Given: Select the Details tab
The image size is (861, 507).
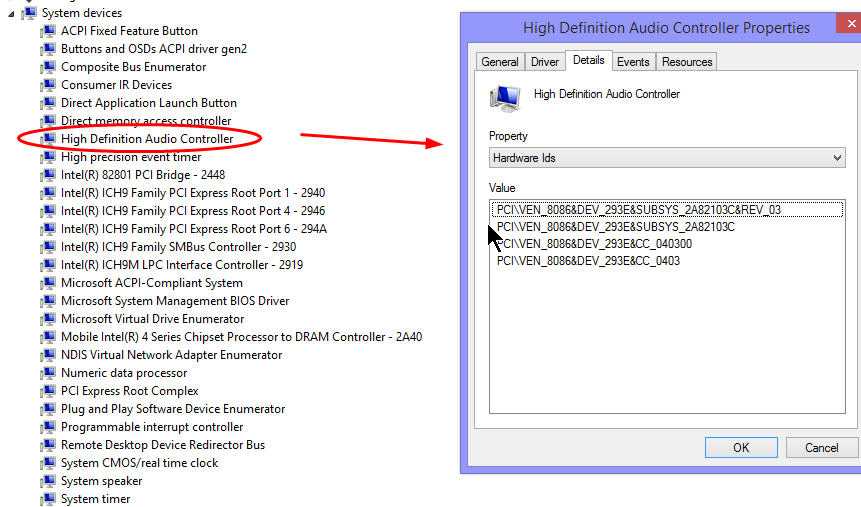Looking at the screenshot, I should tap(589, 60).
